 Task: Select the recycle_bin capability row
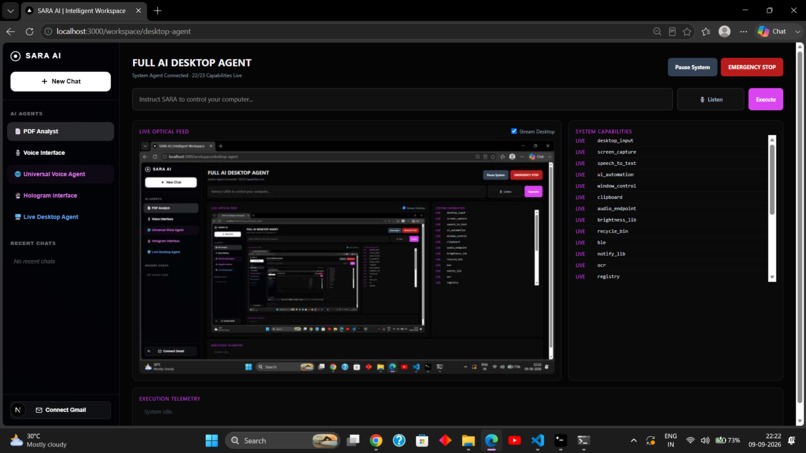point(668,231)
